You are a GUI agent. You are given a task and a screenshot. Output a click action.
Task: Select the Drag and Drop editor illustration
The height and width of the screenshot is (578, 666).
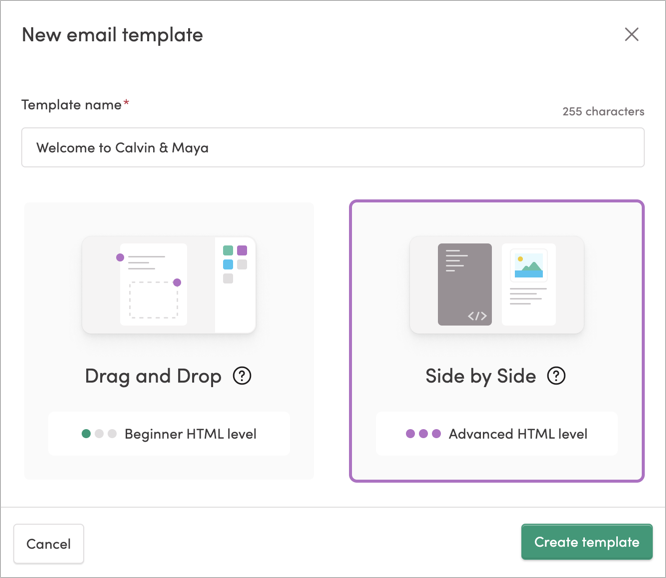tap(169, 285)
